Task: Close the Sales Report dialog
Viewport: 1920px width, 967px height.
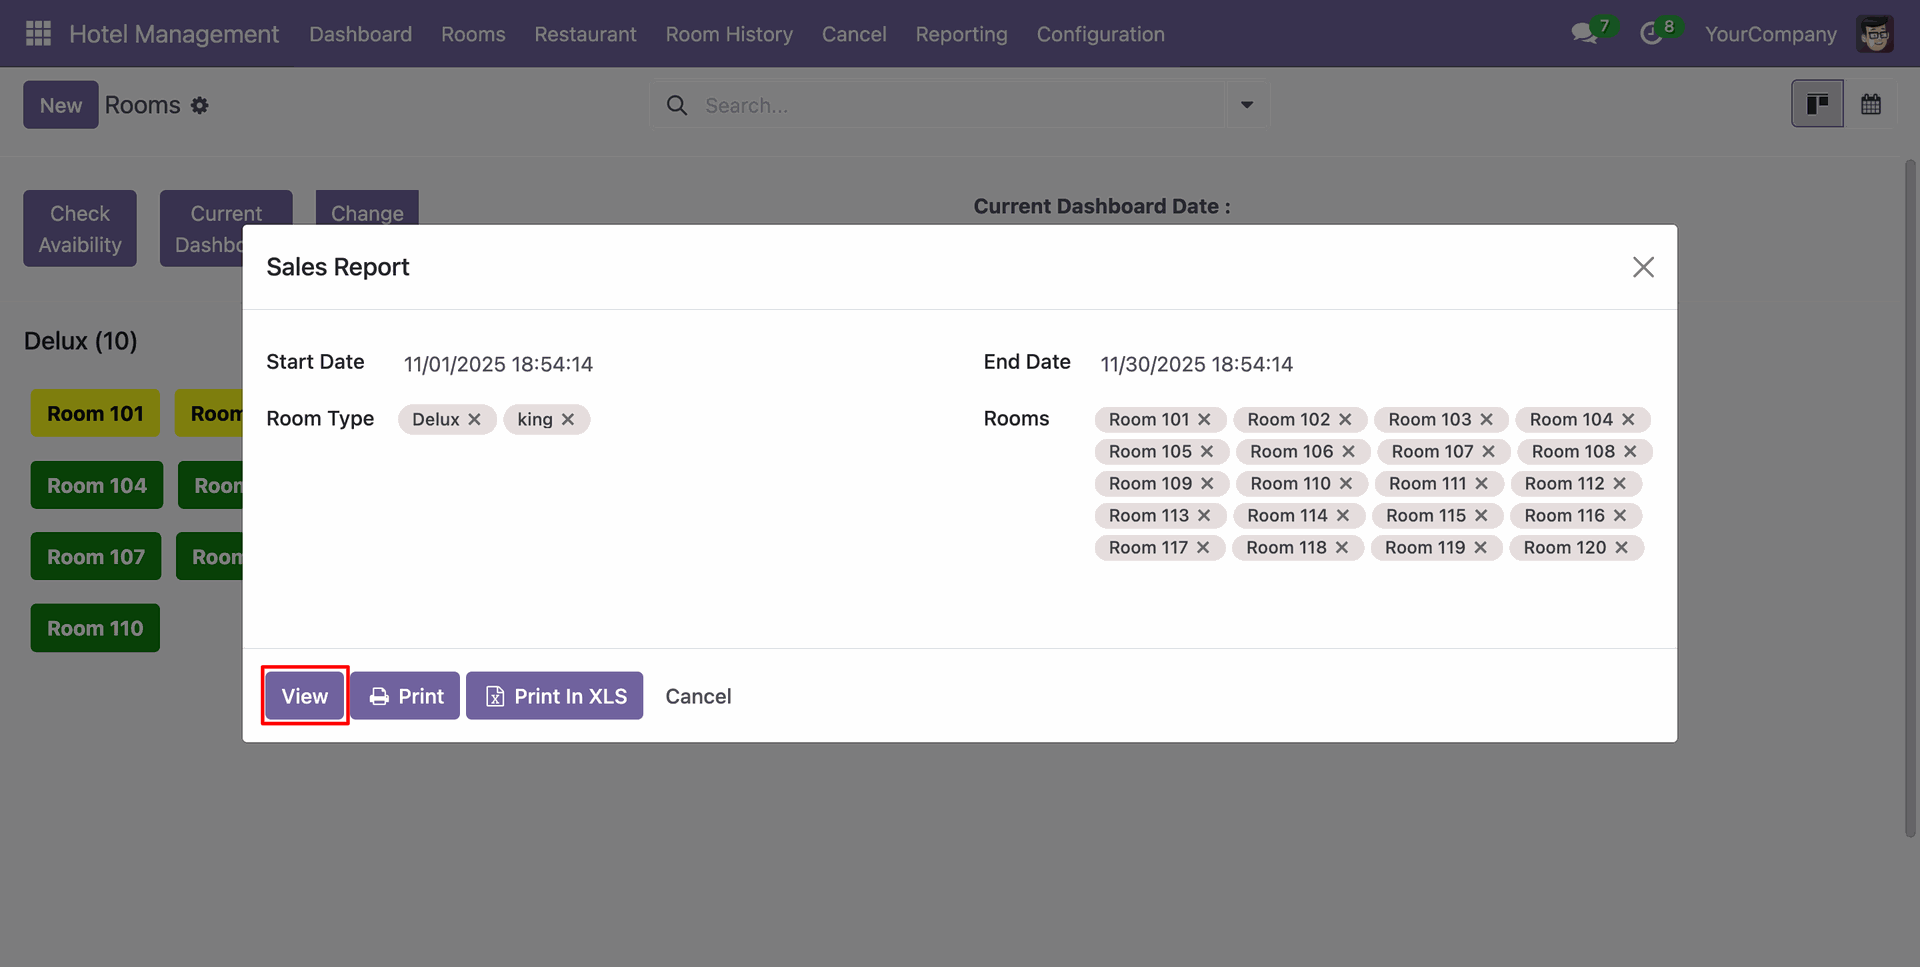Action: 1643,267
